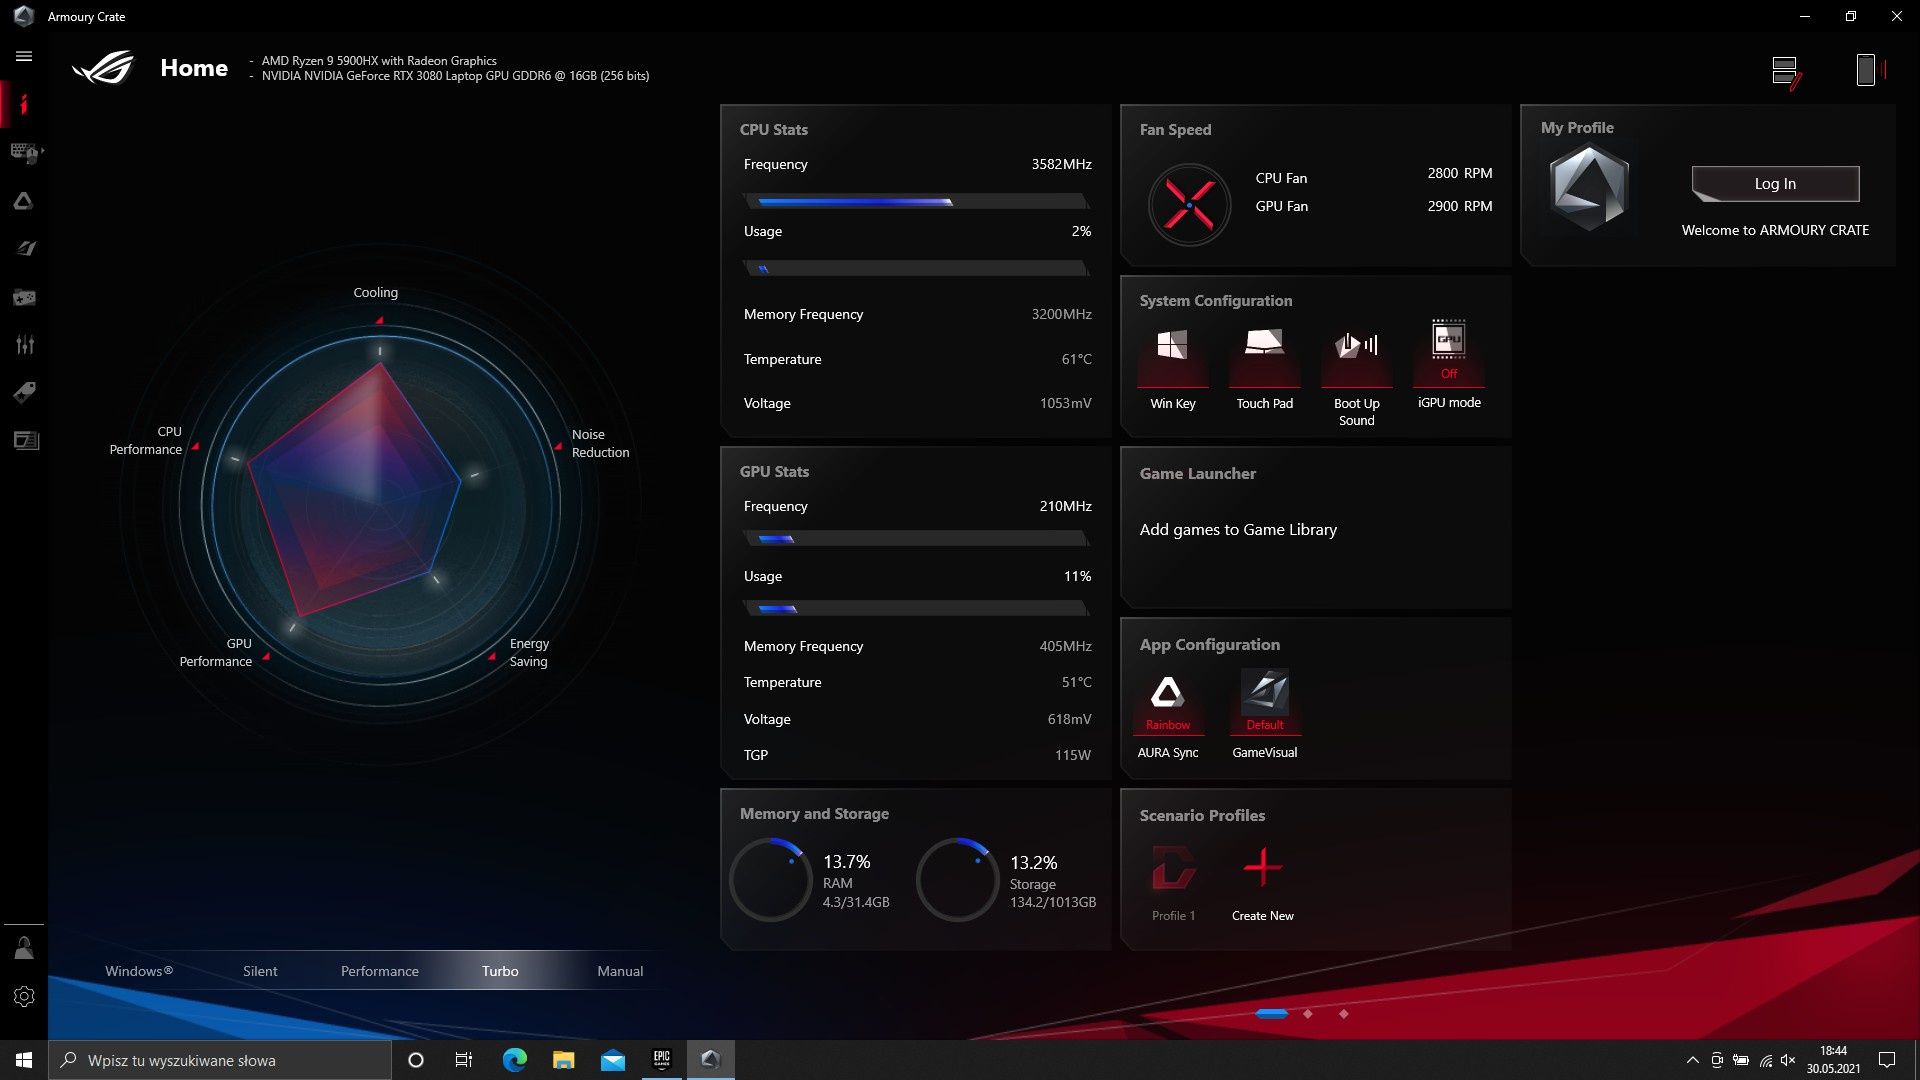Switch to Manual operating mode
The height and width of the screenshot is (1080, 1920).
[x=620, y=971]
